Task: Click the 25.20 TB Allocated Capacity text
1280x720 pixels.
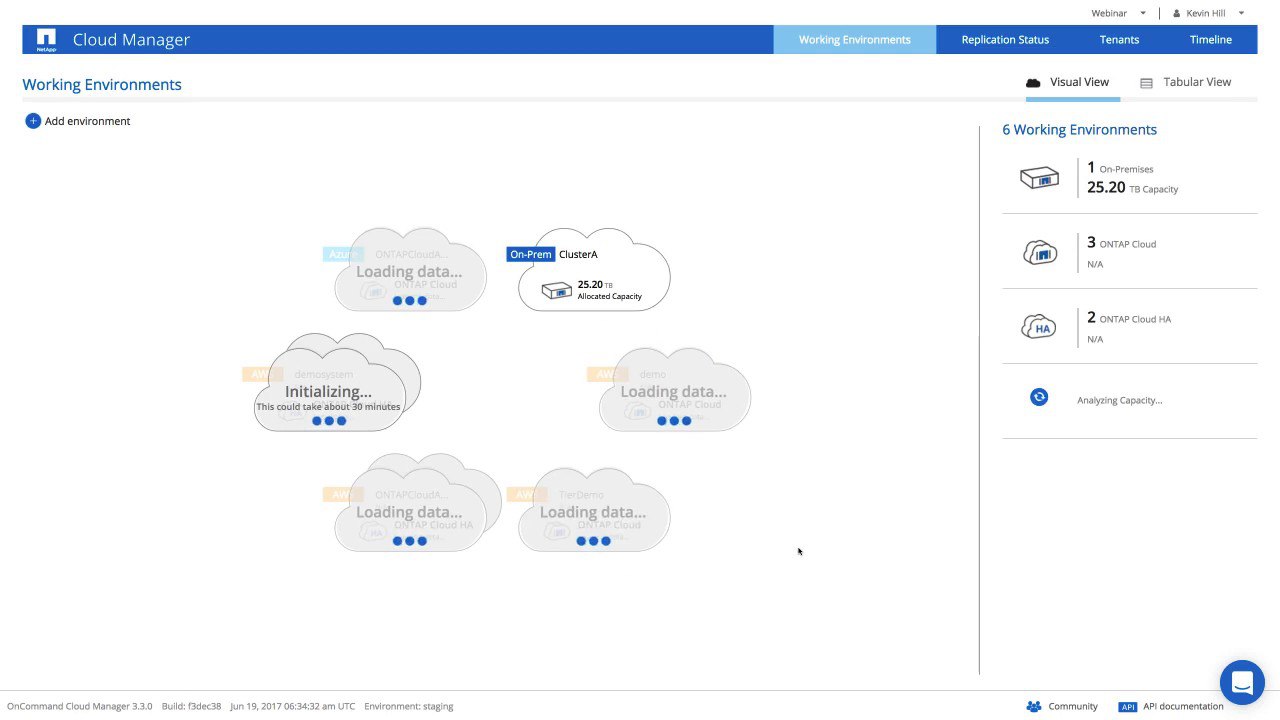Action: 609,290
